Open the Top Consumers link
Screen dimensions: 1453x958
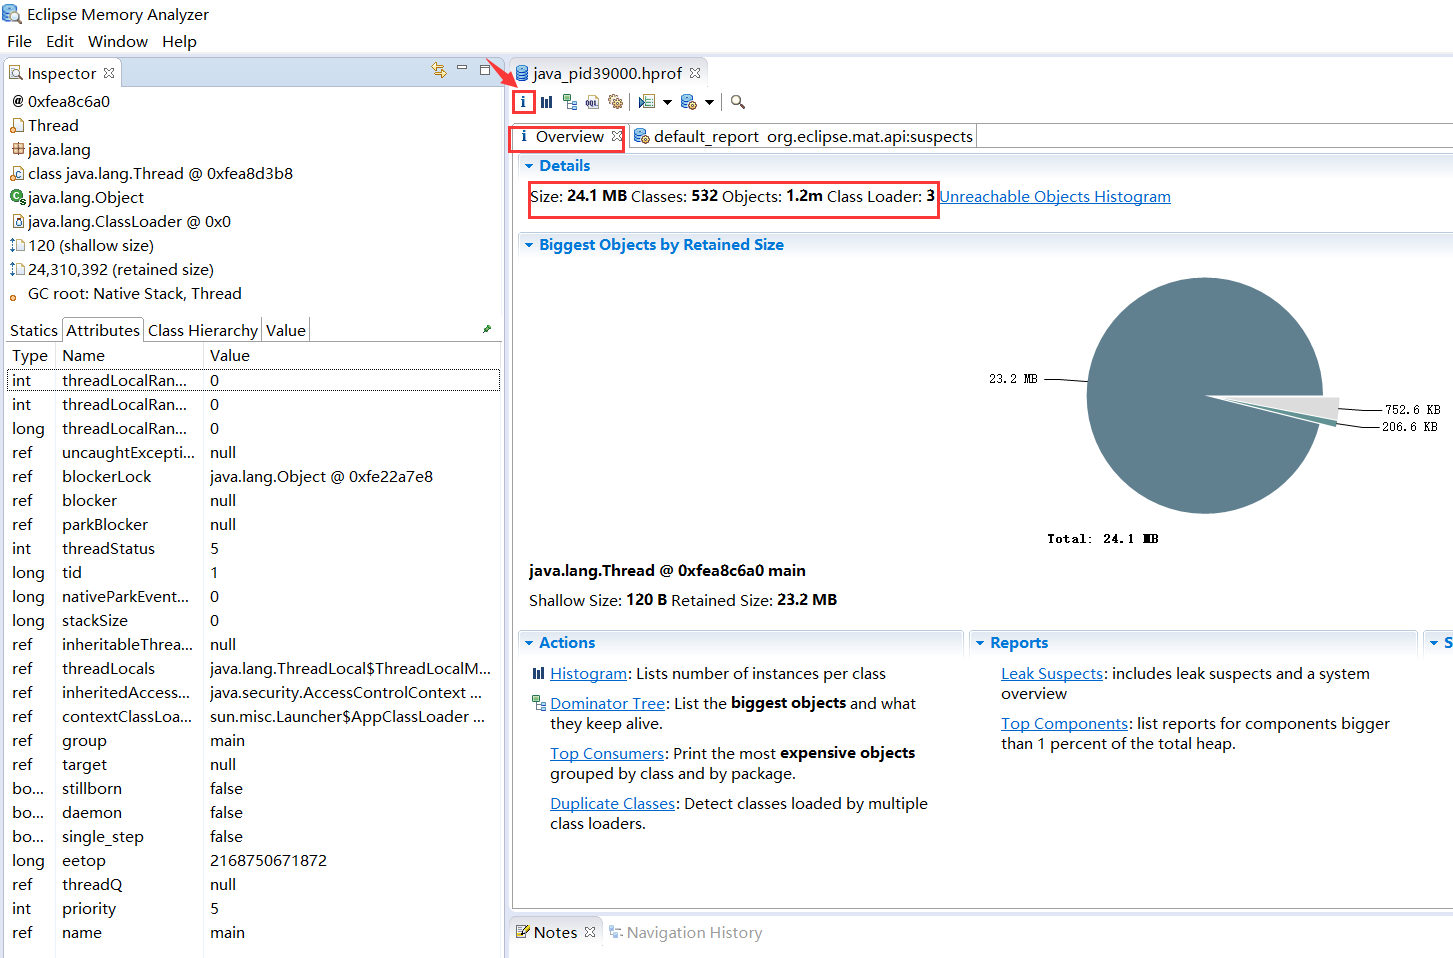tap(607, 754)
